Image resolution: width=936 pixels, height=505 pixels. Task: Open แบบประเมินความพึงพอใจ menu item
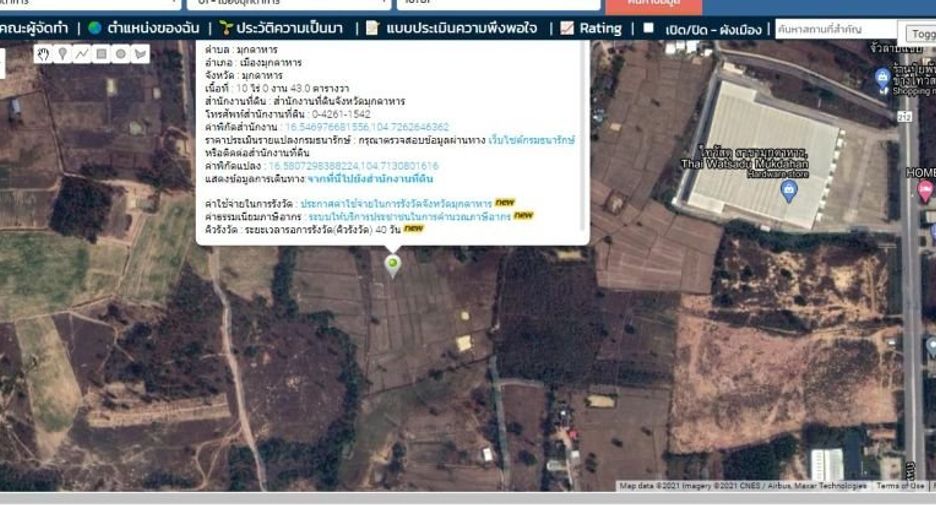point(461,28)
